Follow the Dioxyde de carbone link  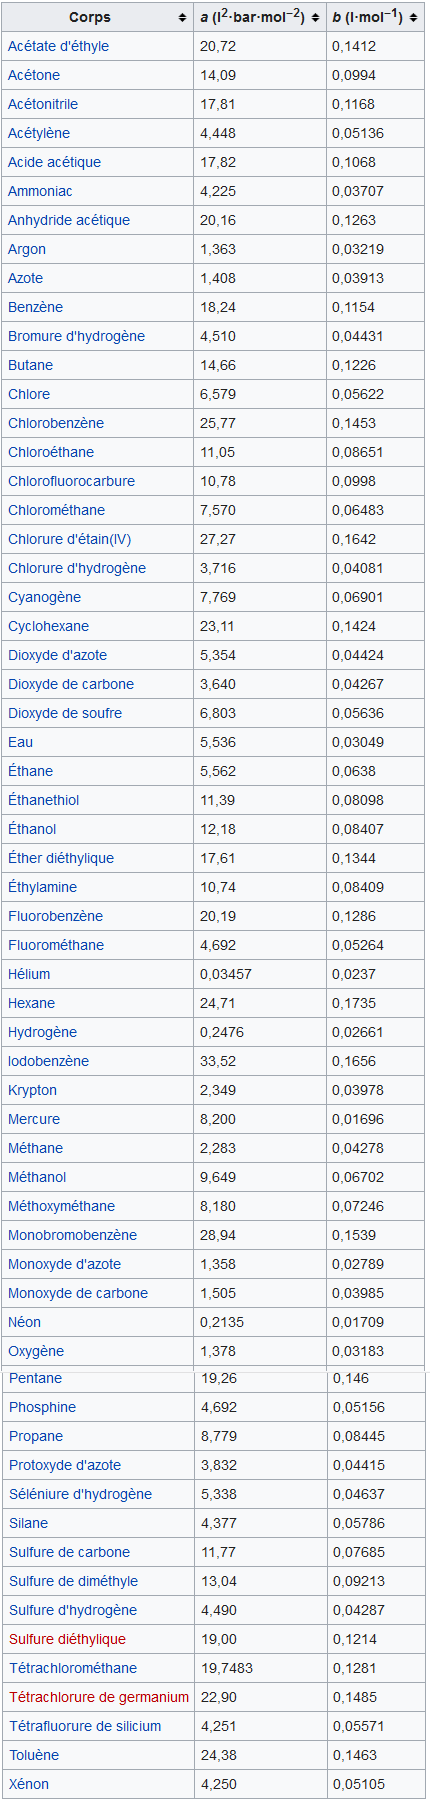pos(71,684)
